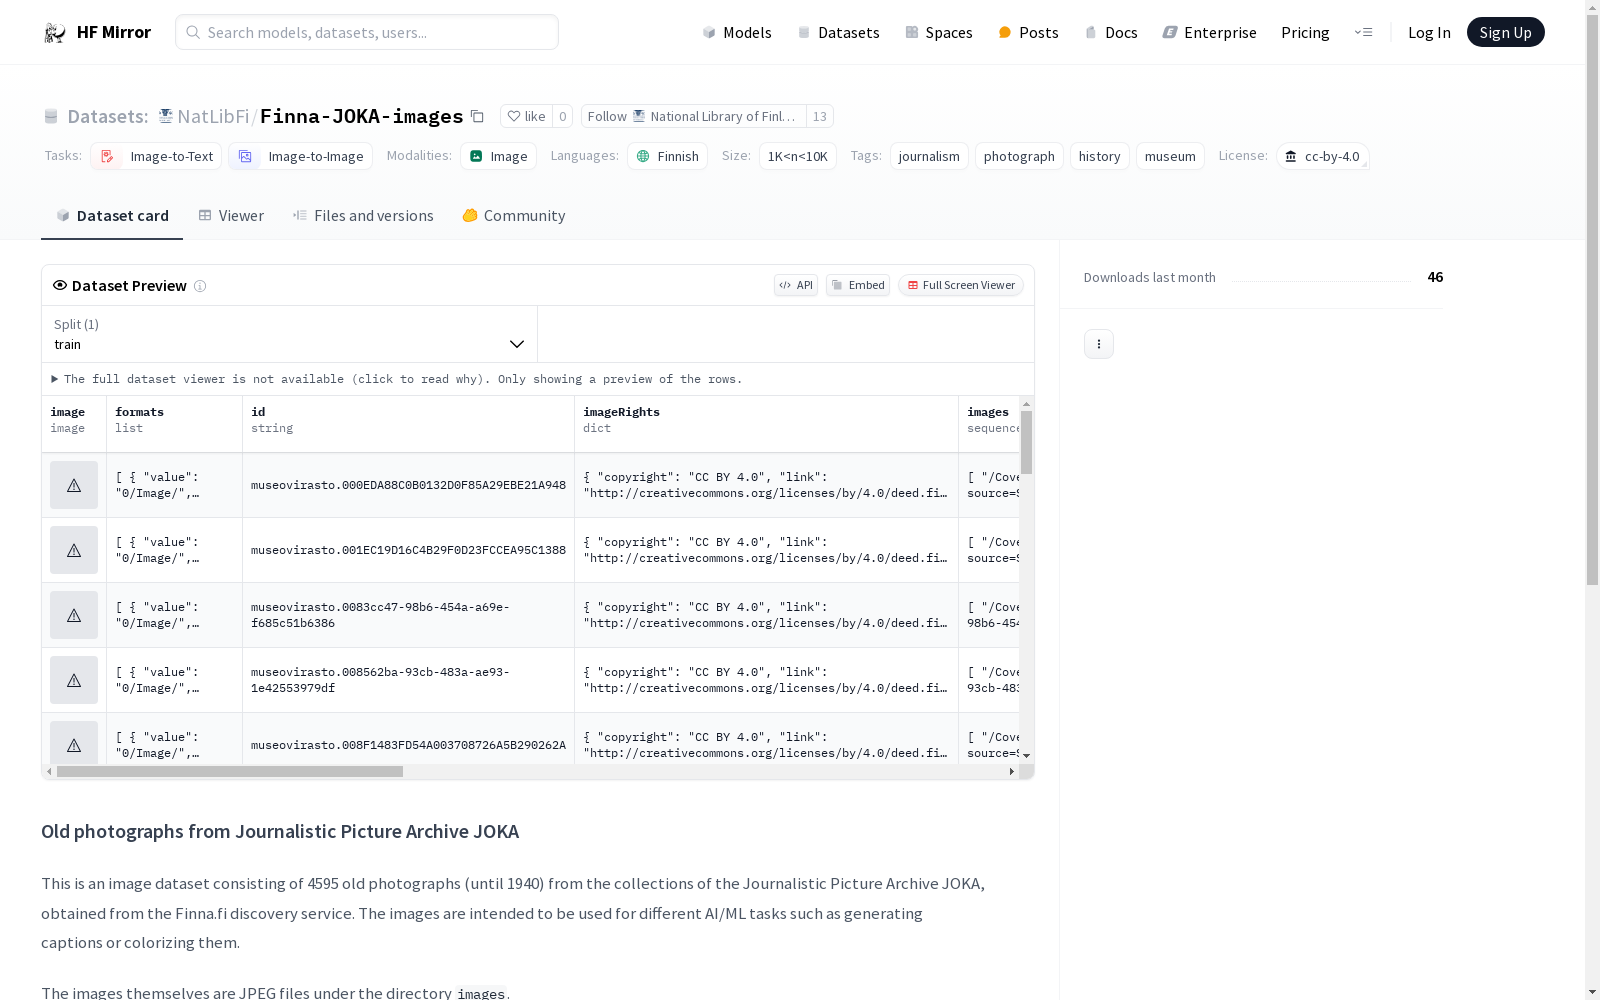Click Log In
The image size is (1600, 1000).
[1429, 32]
